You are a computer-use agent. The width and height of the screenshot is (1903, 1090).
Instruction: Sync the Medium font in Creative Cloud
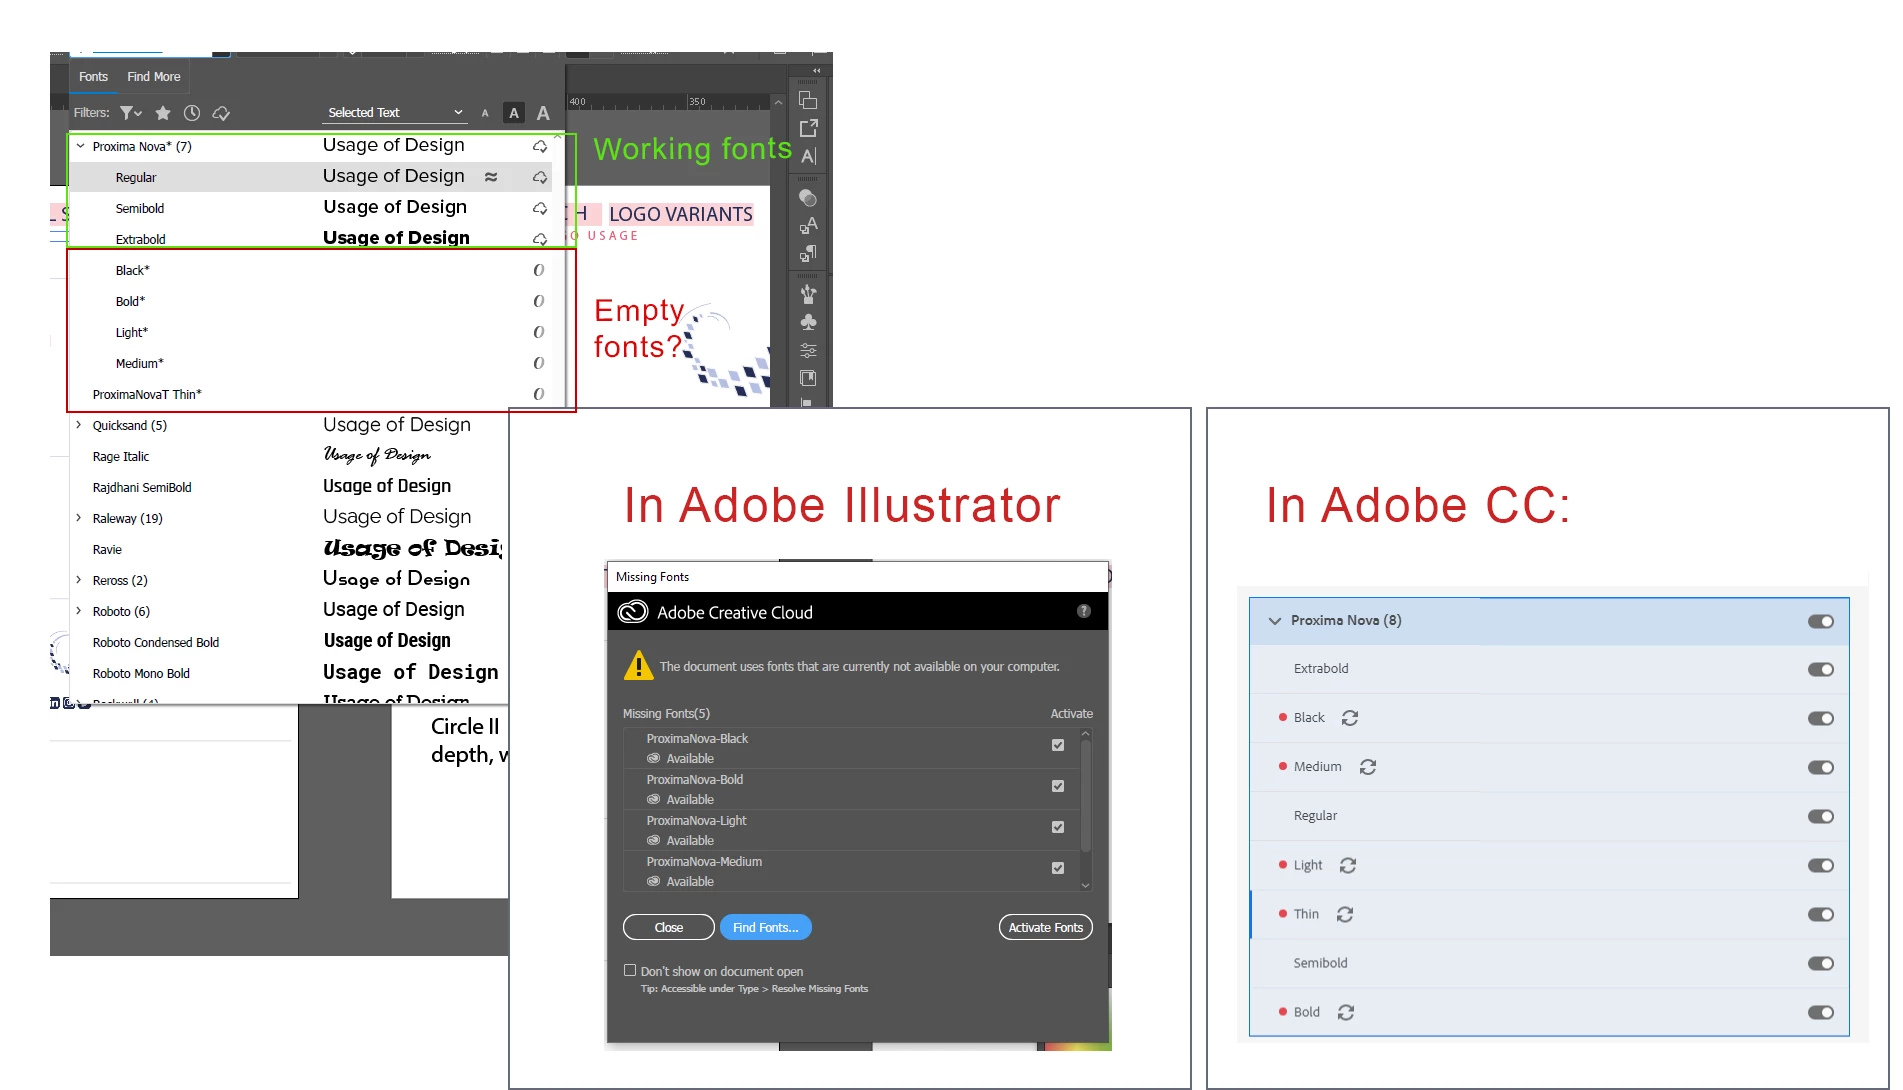[1368, 767]
